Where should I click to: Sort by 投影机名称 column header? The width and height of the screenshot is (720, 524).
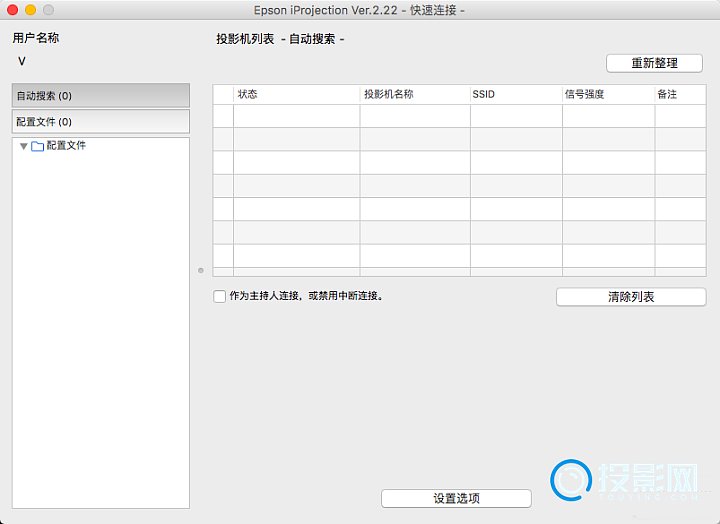415,94
